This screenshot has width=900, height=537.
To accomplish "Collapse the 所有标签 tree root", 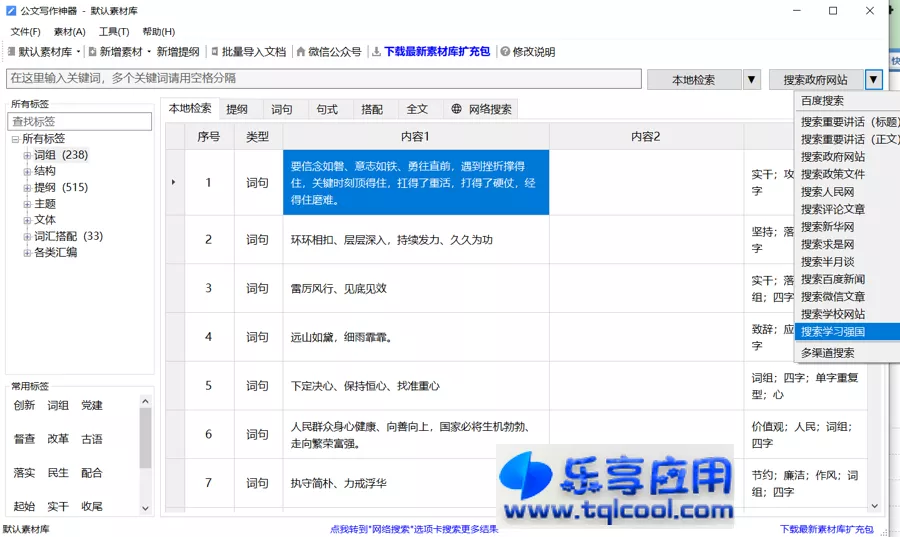I will (15, 139).
